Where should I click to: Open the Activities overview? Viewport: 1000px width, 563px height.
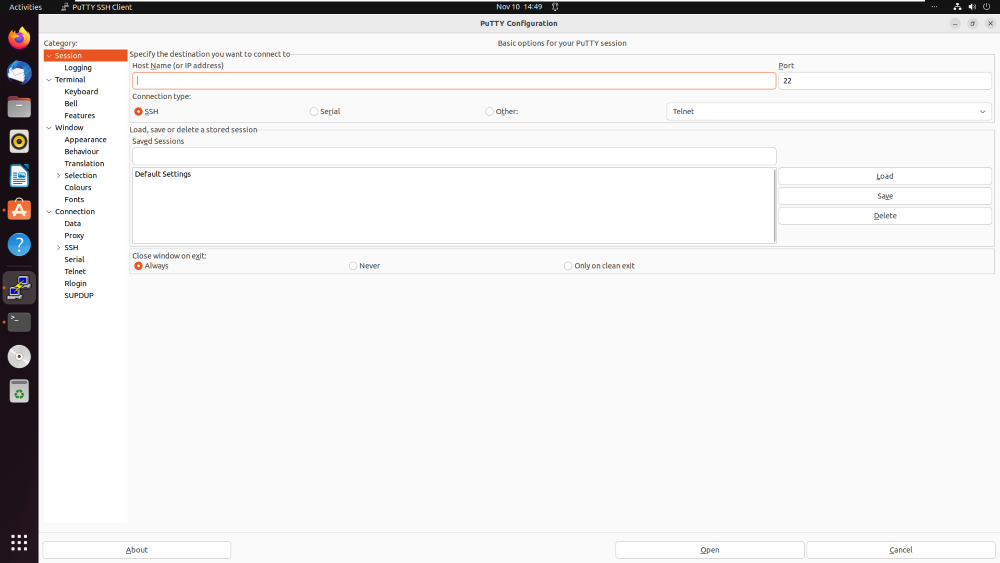[x=26, y=7]
